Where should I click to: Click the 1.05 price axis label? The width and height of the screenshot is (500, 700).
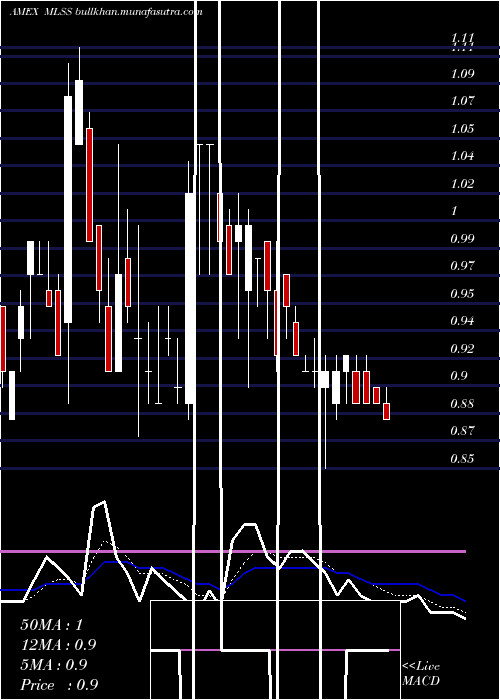pyautogui.click(x=462, y=128)
